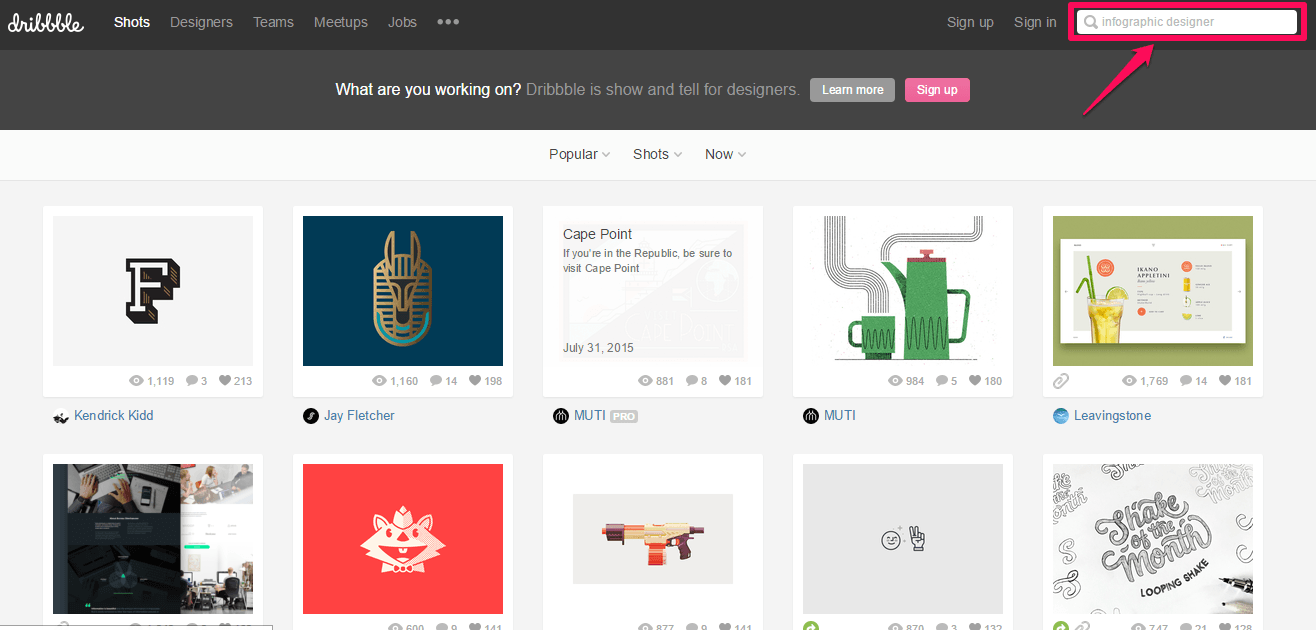Open the Anubis logo shot thumbnail

[x=403, y=291]
